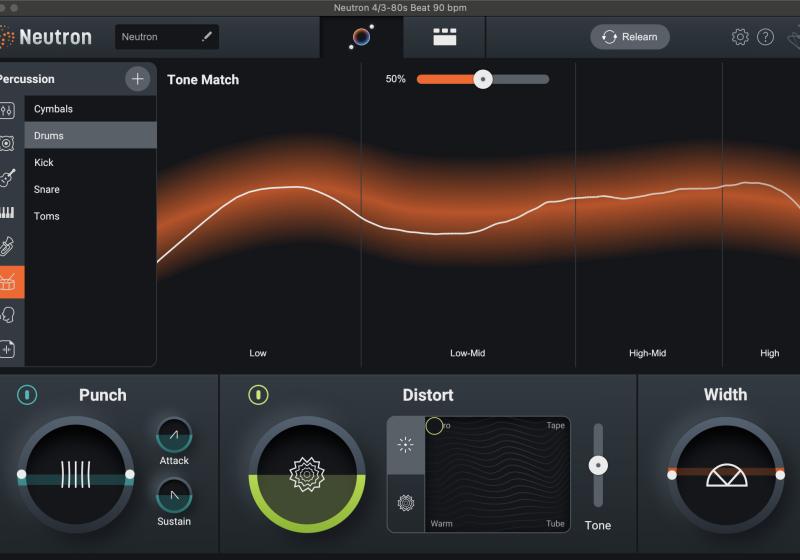Image resolution: width=800 pixels, height=560 pixels.
Task: Select Toms in the Percussion list
Action: coord(90,216)
